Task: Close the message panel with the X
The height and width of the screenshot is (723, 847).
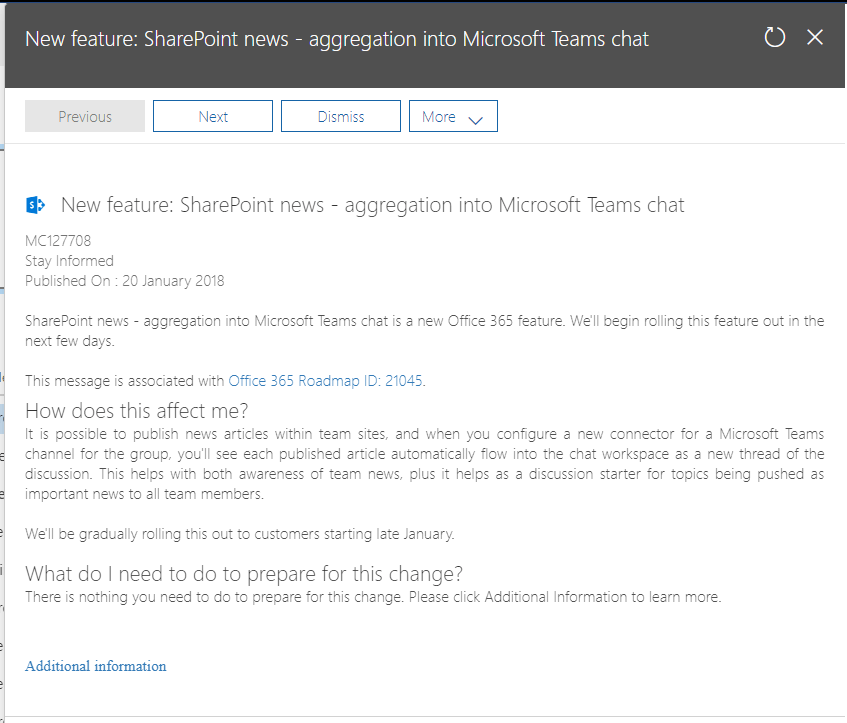Action: 815,37
